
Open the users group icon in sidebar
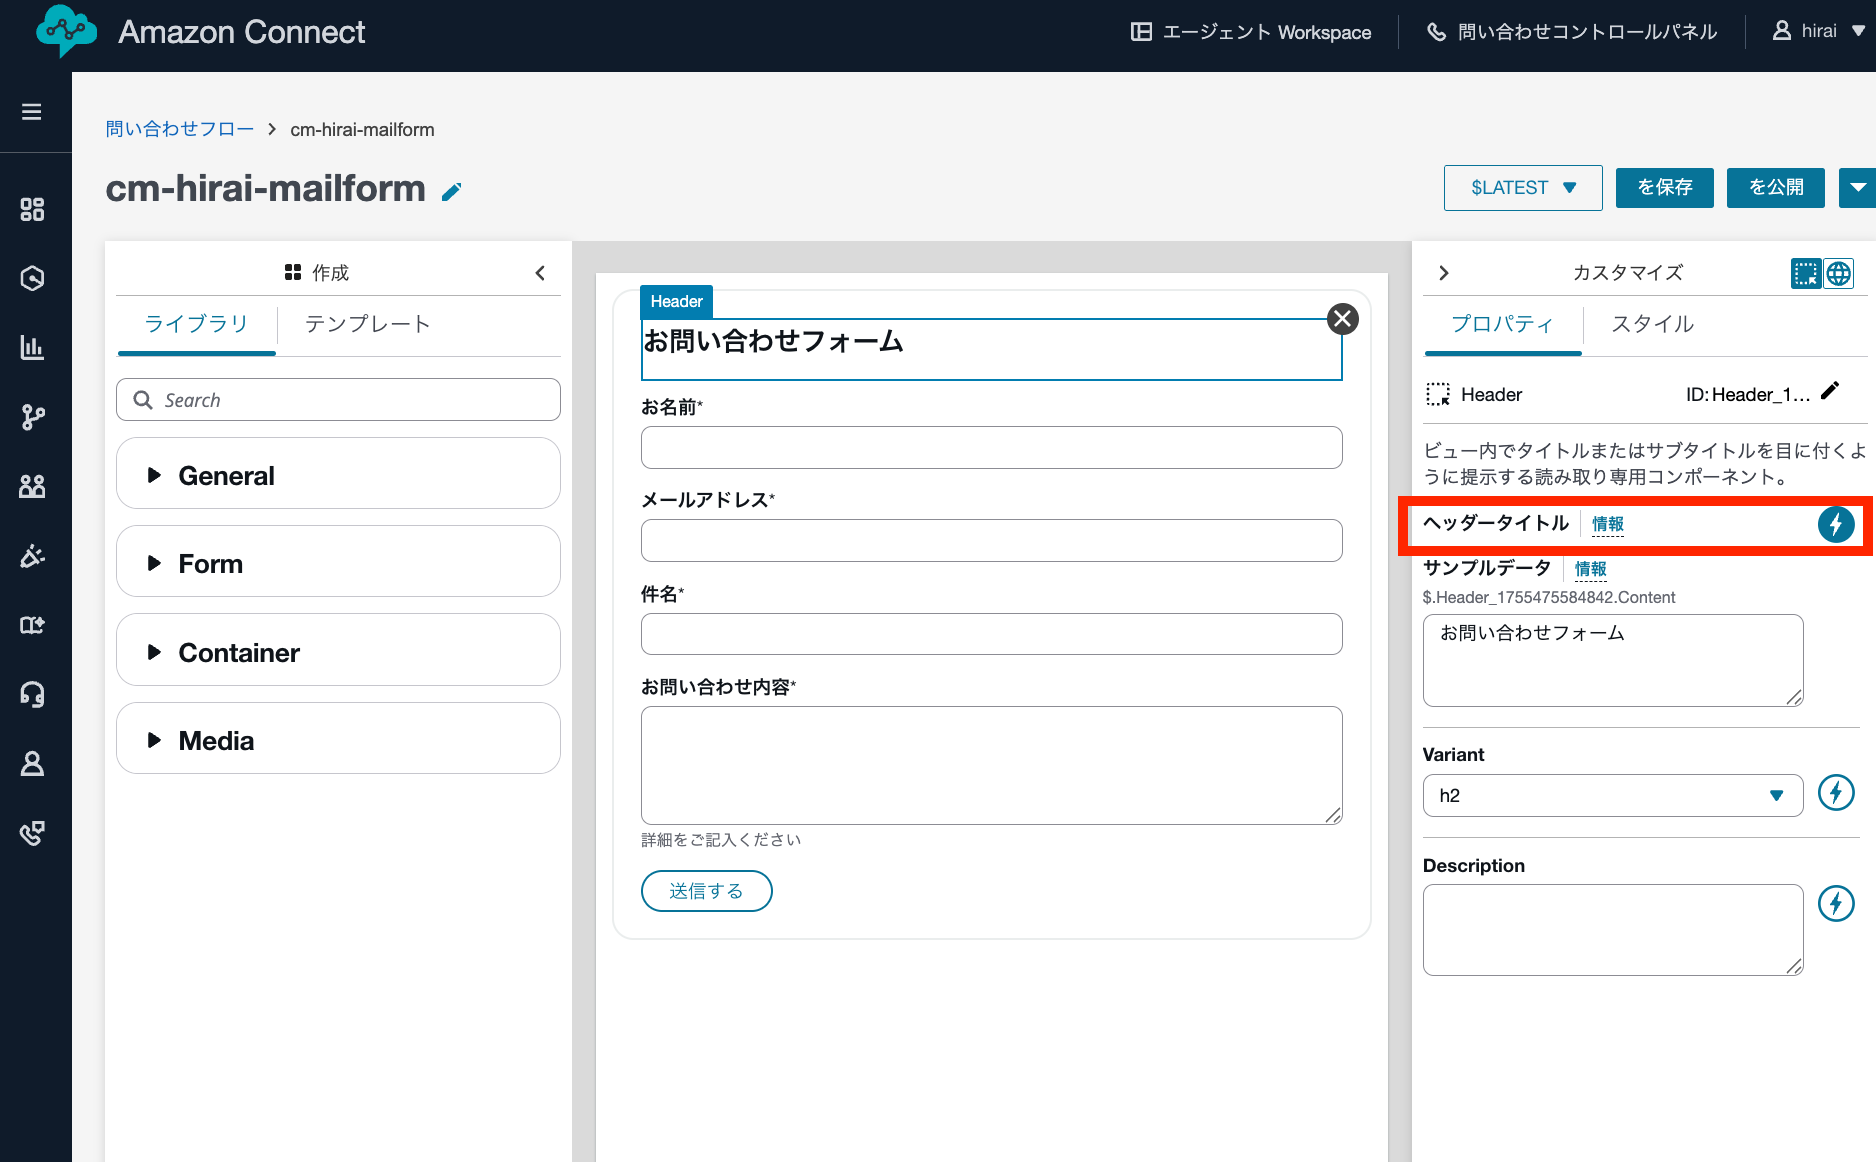coord(32,486)
